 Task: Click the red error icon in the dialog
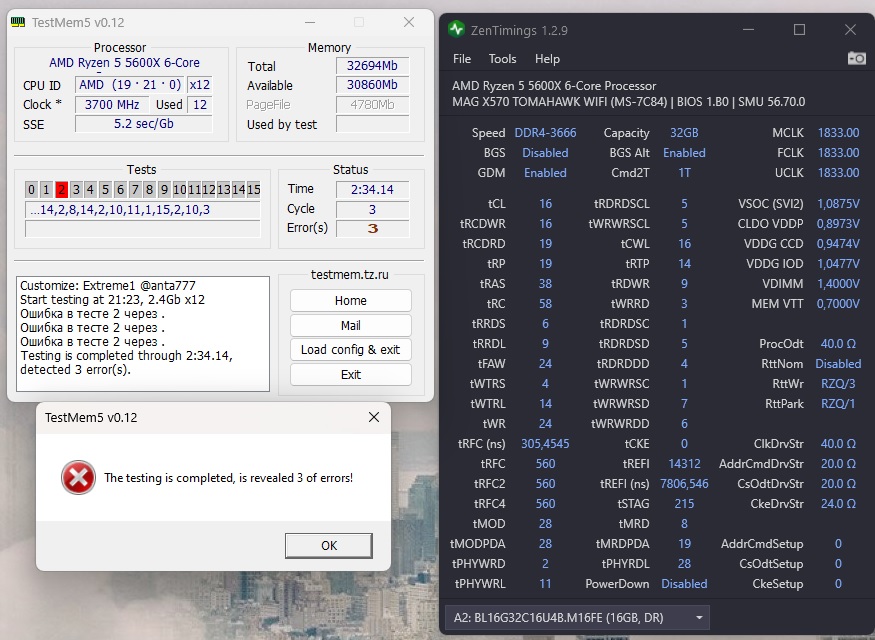tap(78, 478)
